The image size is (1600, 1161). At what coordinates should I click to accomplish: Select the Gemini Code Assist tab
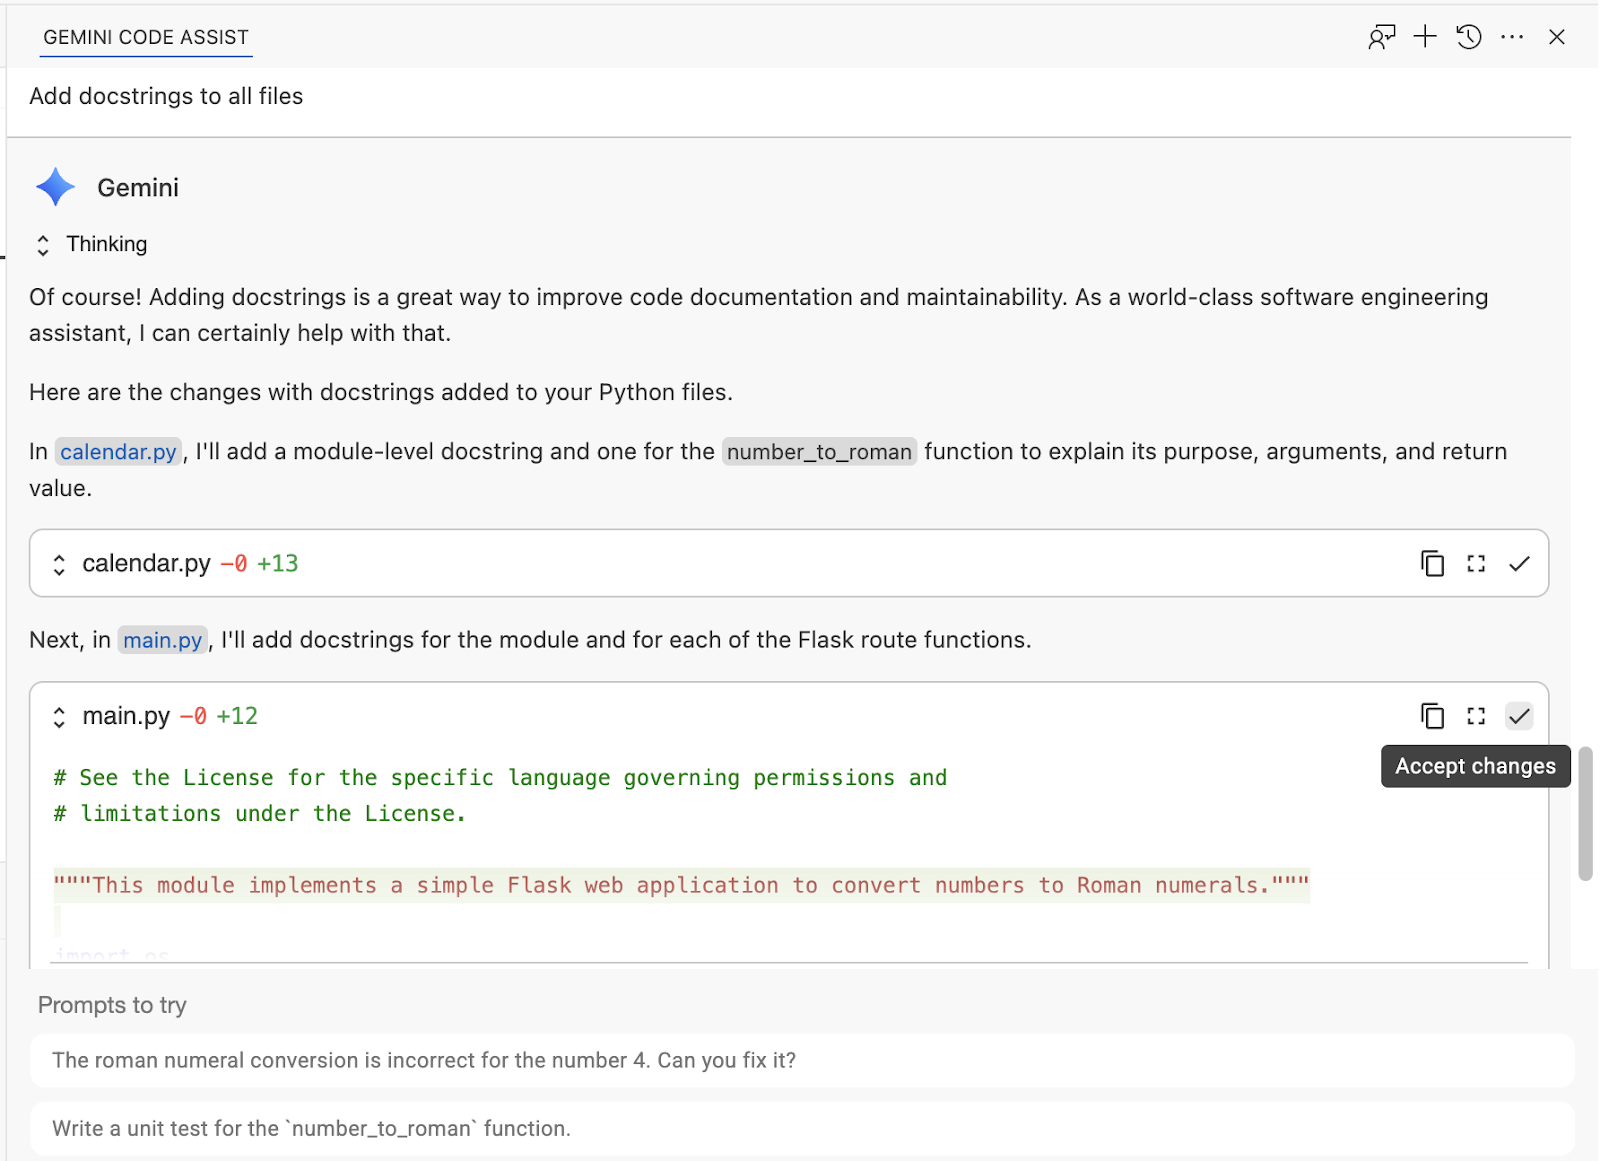click(146, 38)
